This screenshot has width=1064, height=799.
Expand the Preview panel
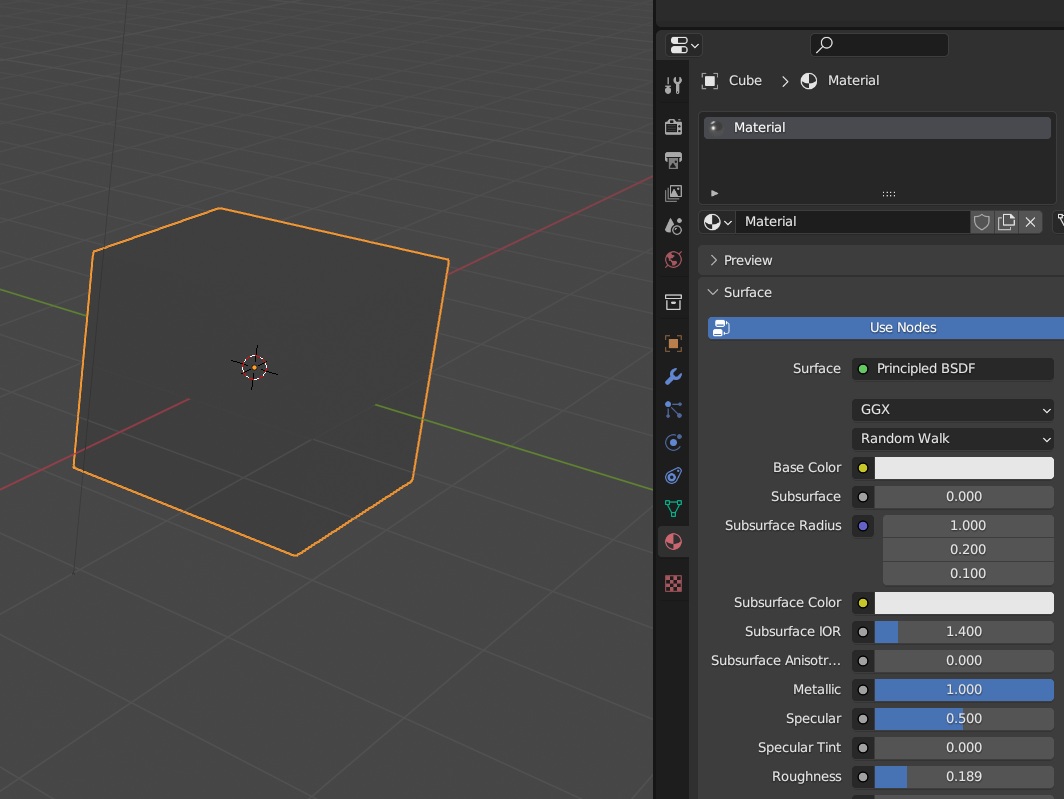coord(748,260)
